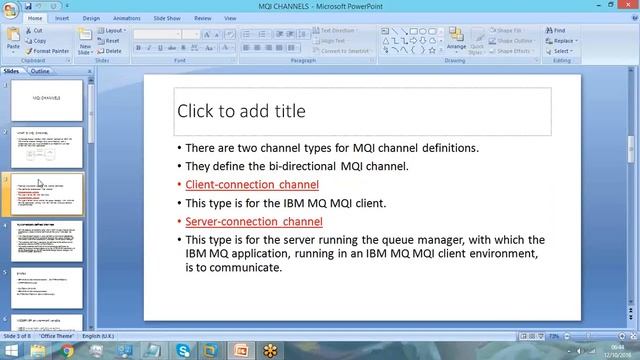Screen dimensions: 640x360
Task: Delete the current slide
Action: pyautogui.click(x=109, y=51)
